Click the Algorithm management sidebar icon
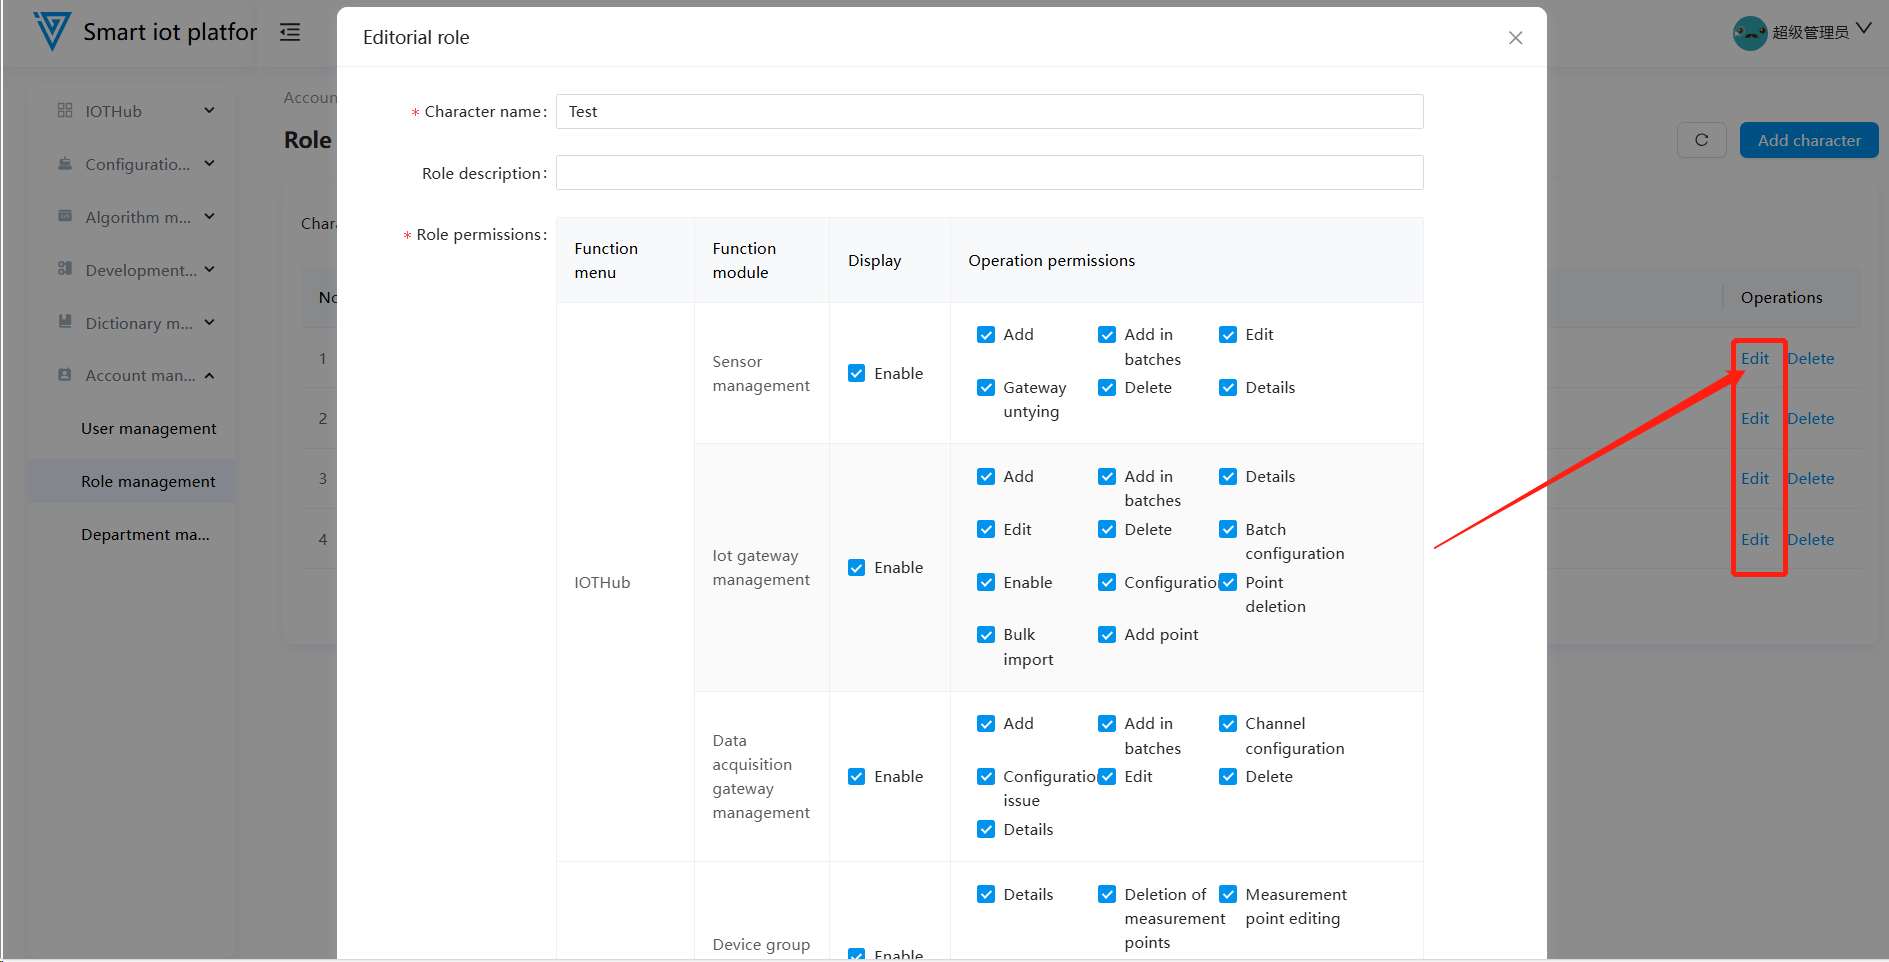Screen dimensions: 1889x962 [65, 216]
